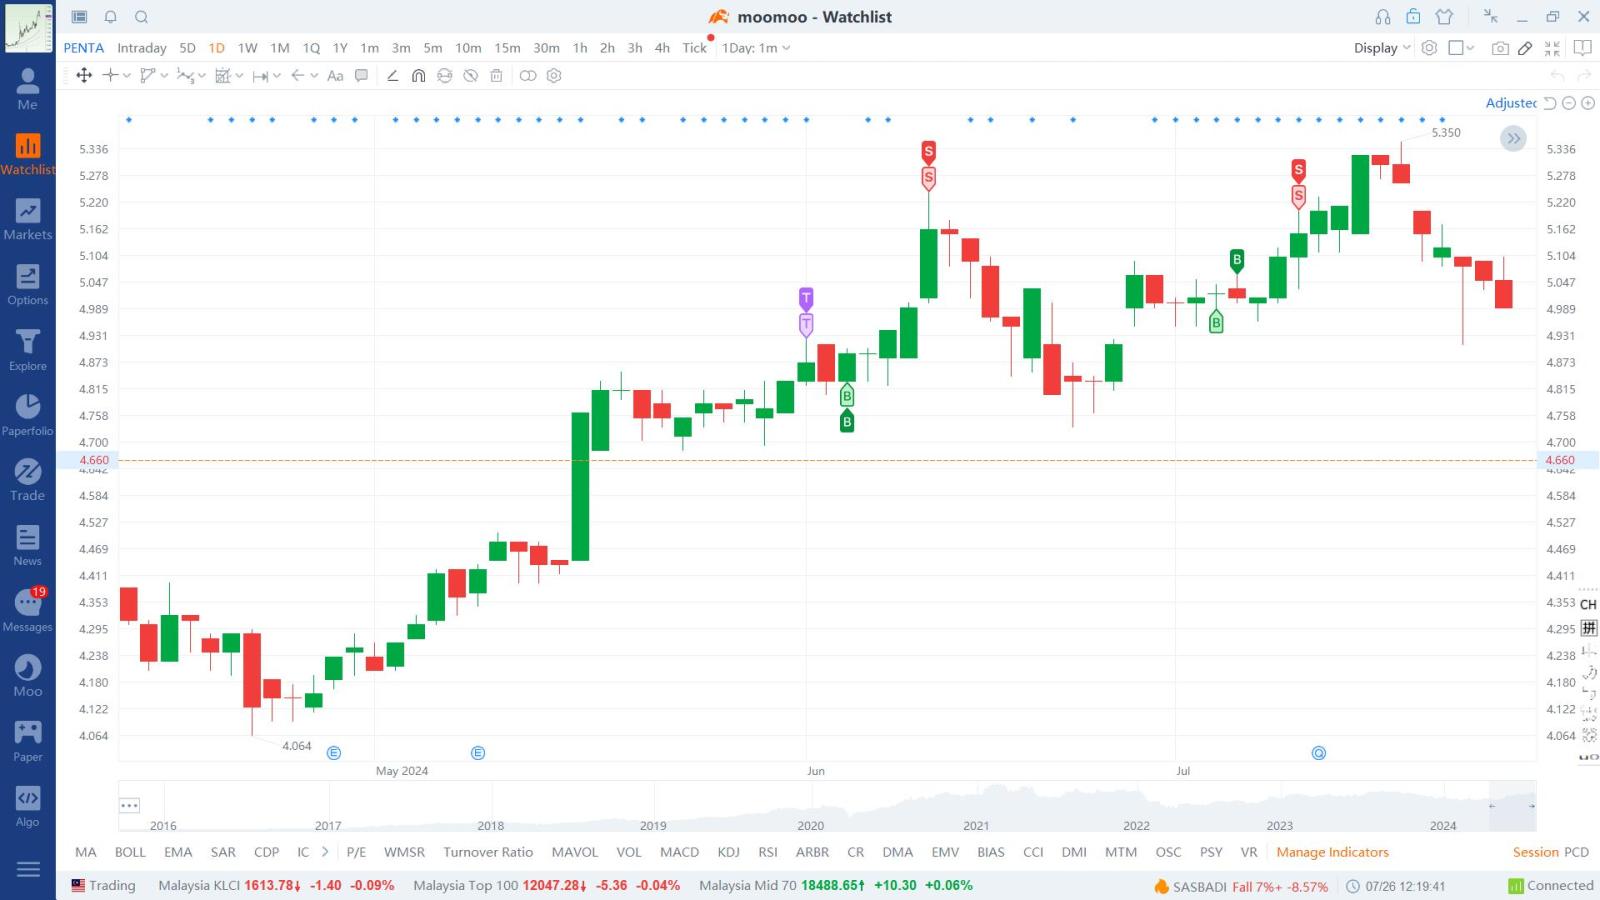This screenshot has height=900, width=1600.
Task: Delete all drawings with trash icon
Action: pos(496,76)
